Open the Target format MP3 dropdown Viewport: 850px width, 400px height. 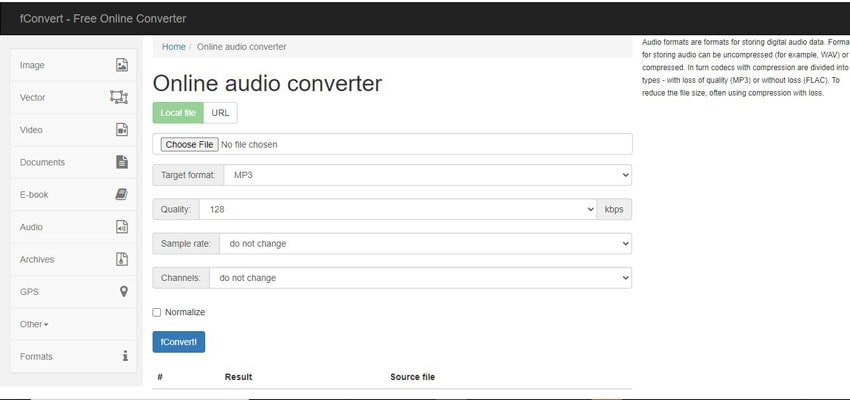click(428, 175)
